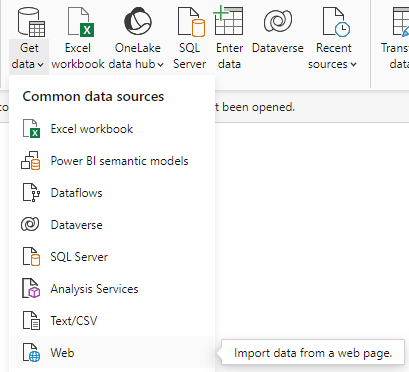Click the Dataverse ribbon icon
409x372 pixels.
[278, 21]
